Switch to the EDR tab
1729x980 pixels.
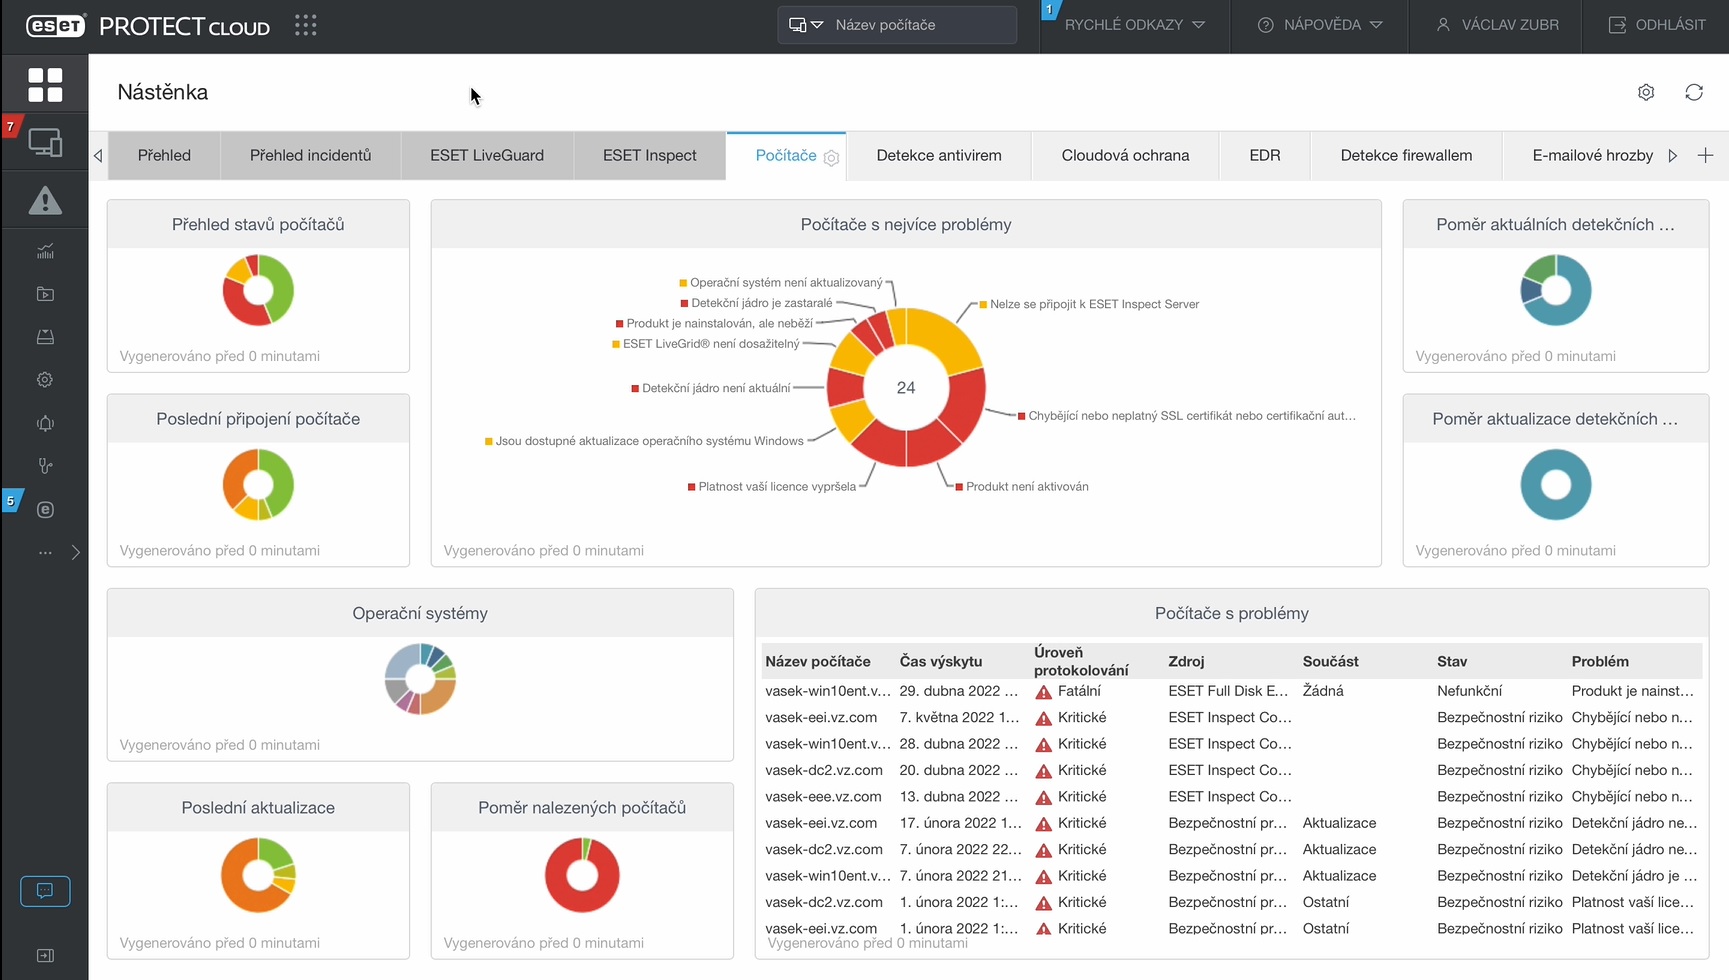(1265, 155)
